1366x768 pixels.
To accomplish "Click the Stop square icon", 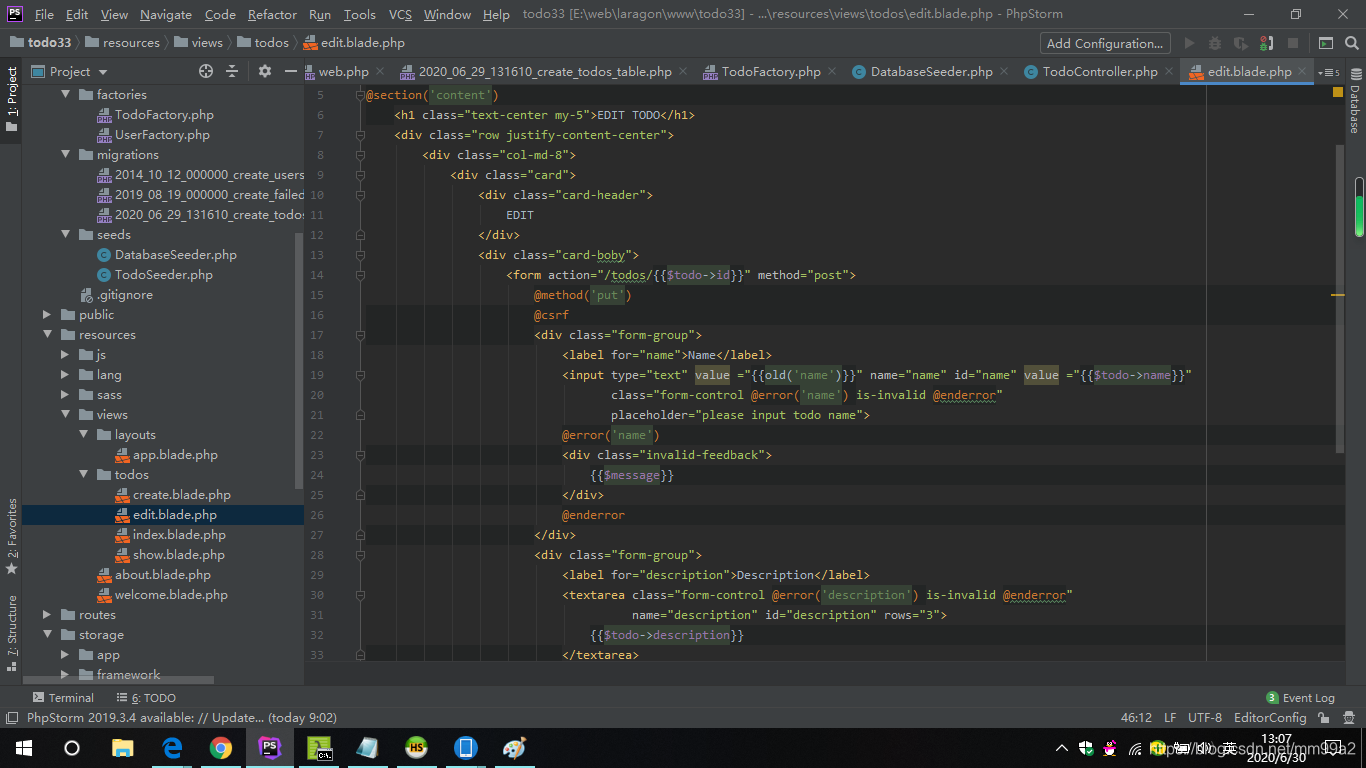I will (1293, 43).
